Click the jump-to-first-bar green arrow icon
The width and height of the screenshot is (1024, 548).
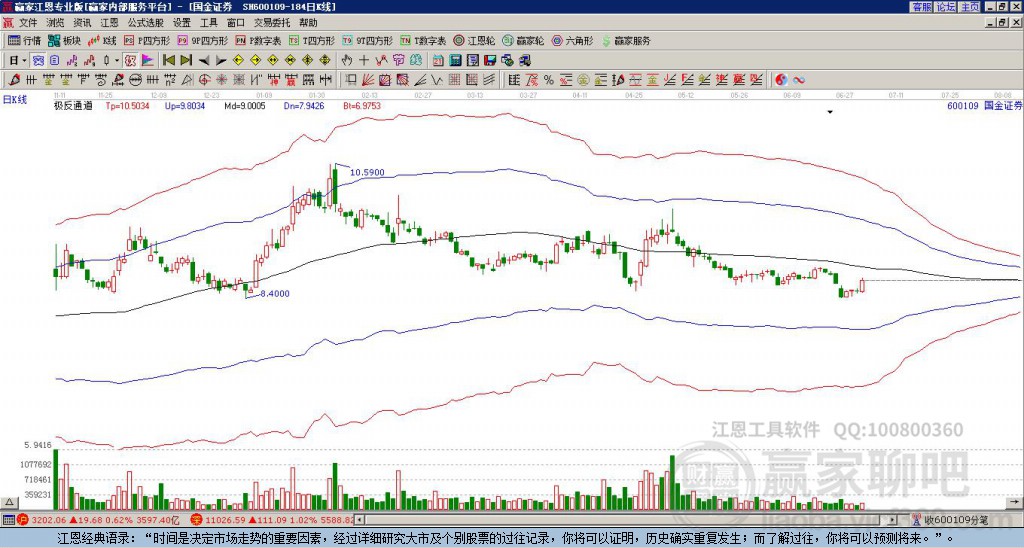pos(168,61)
